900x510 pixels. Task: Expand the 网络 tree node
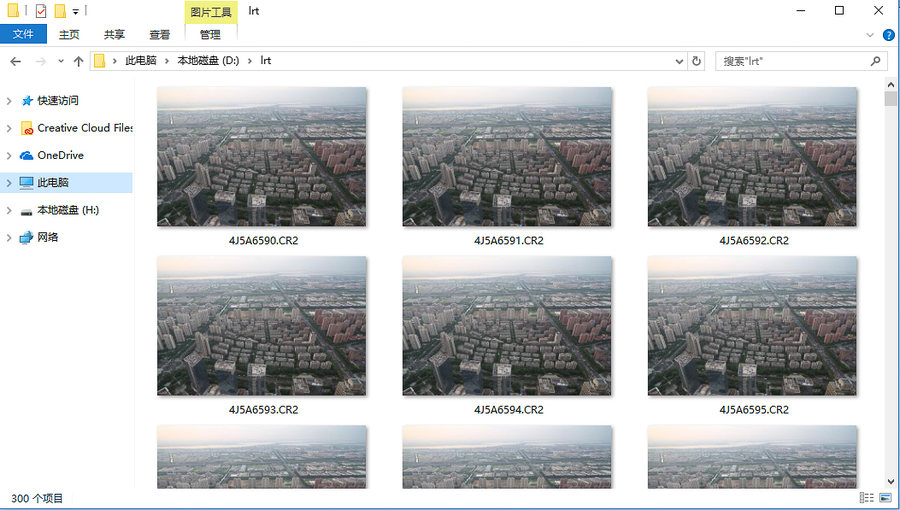point(9,238)
